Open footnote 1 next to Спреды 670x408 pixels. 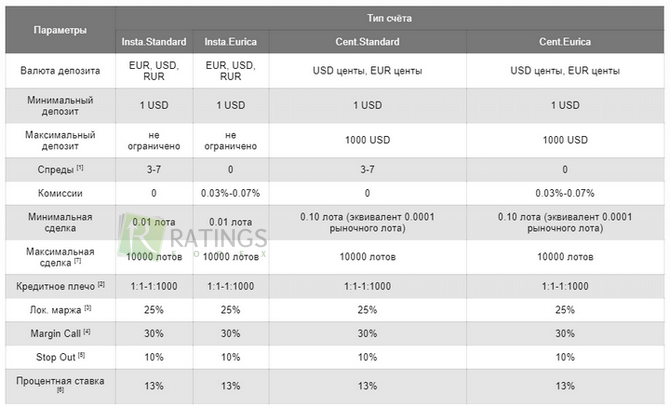(80, 167)
